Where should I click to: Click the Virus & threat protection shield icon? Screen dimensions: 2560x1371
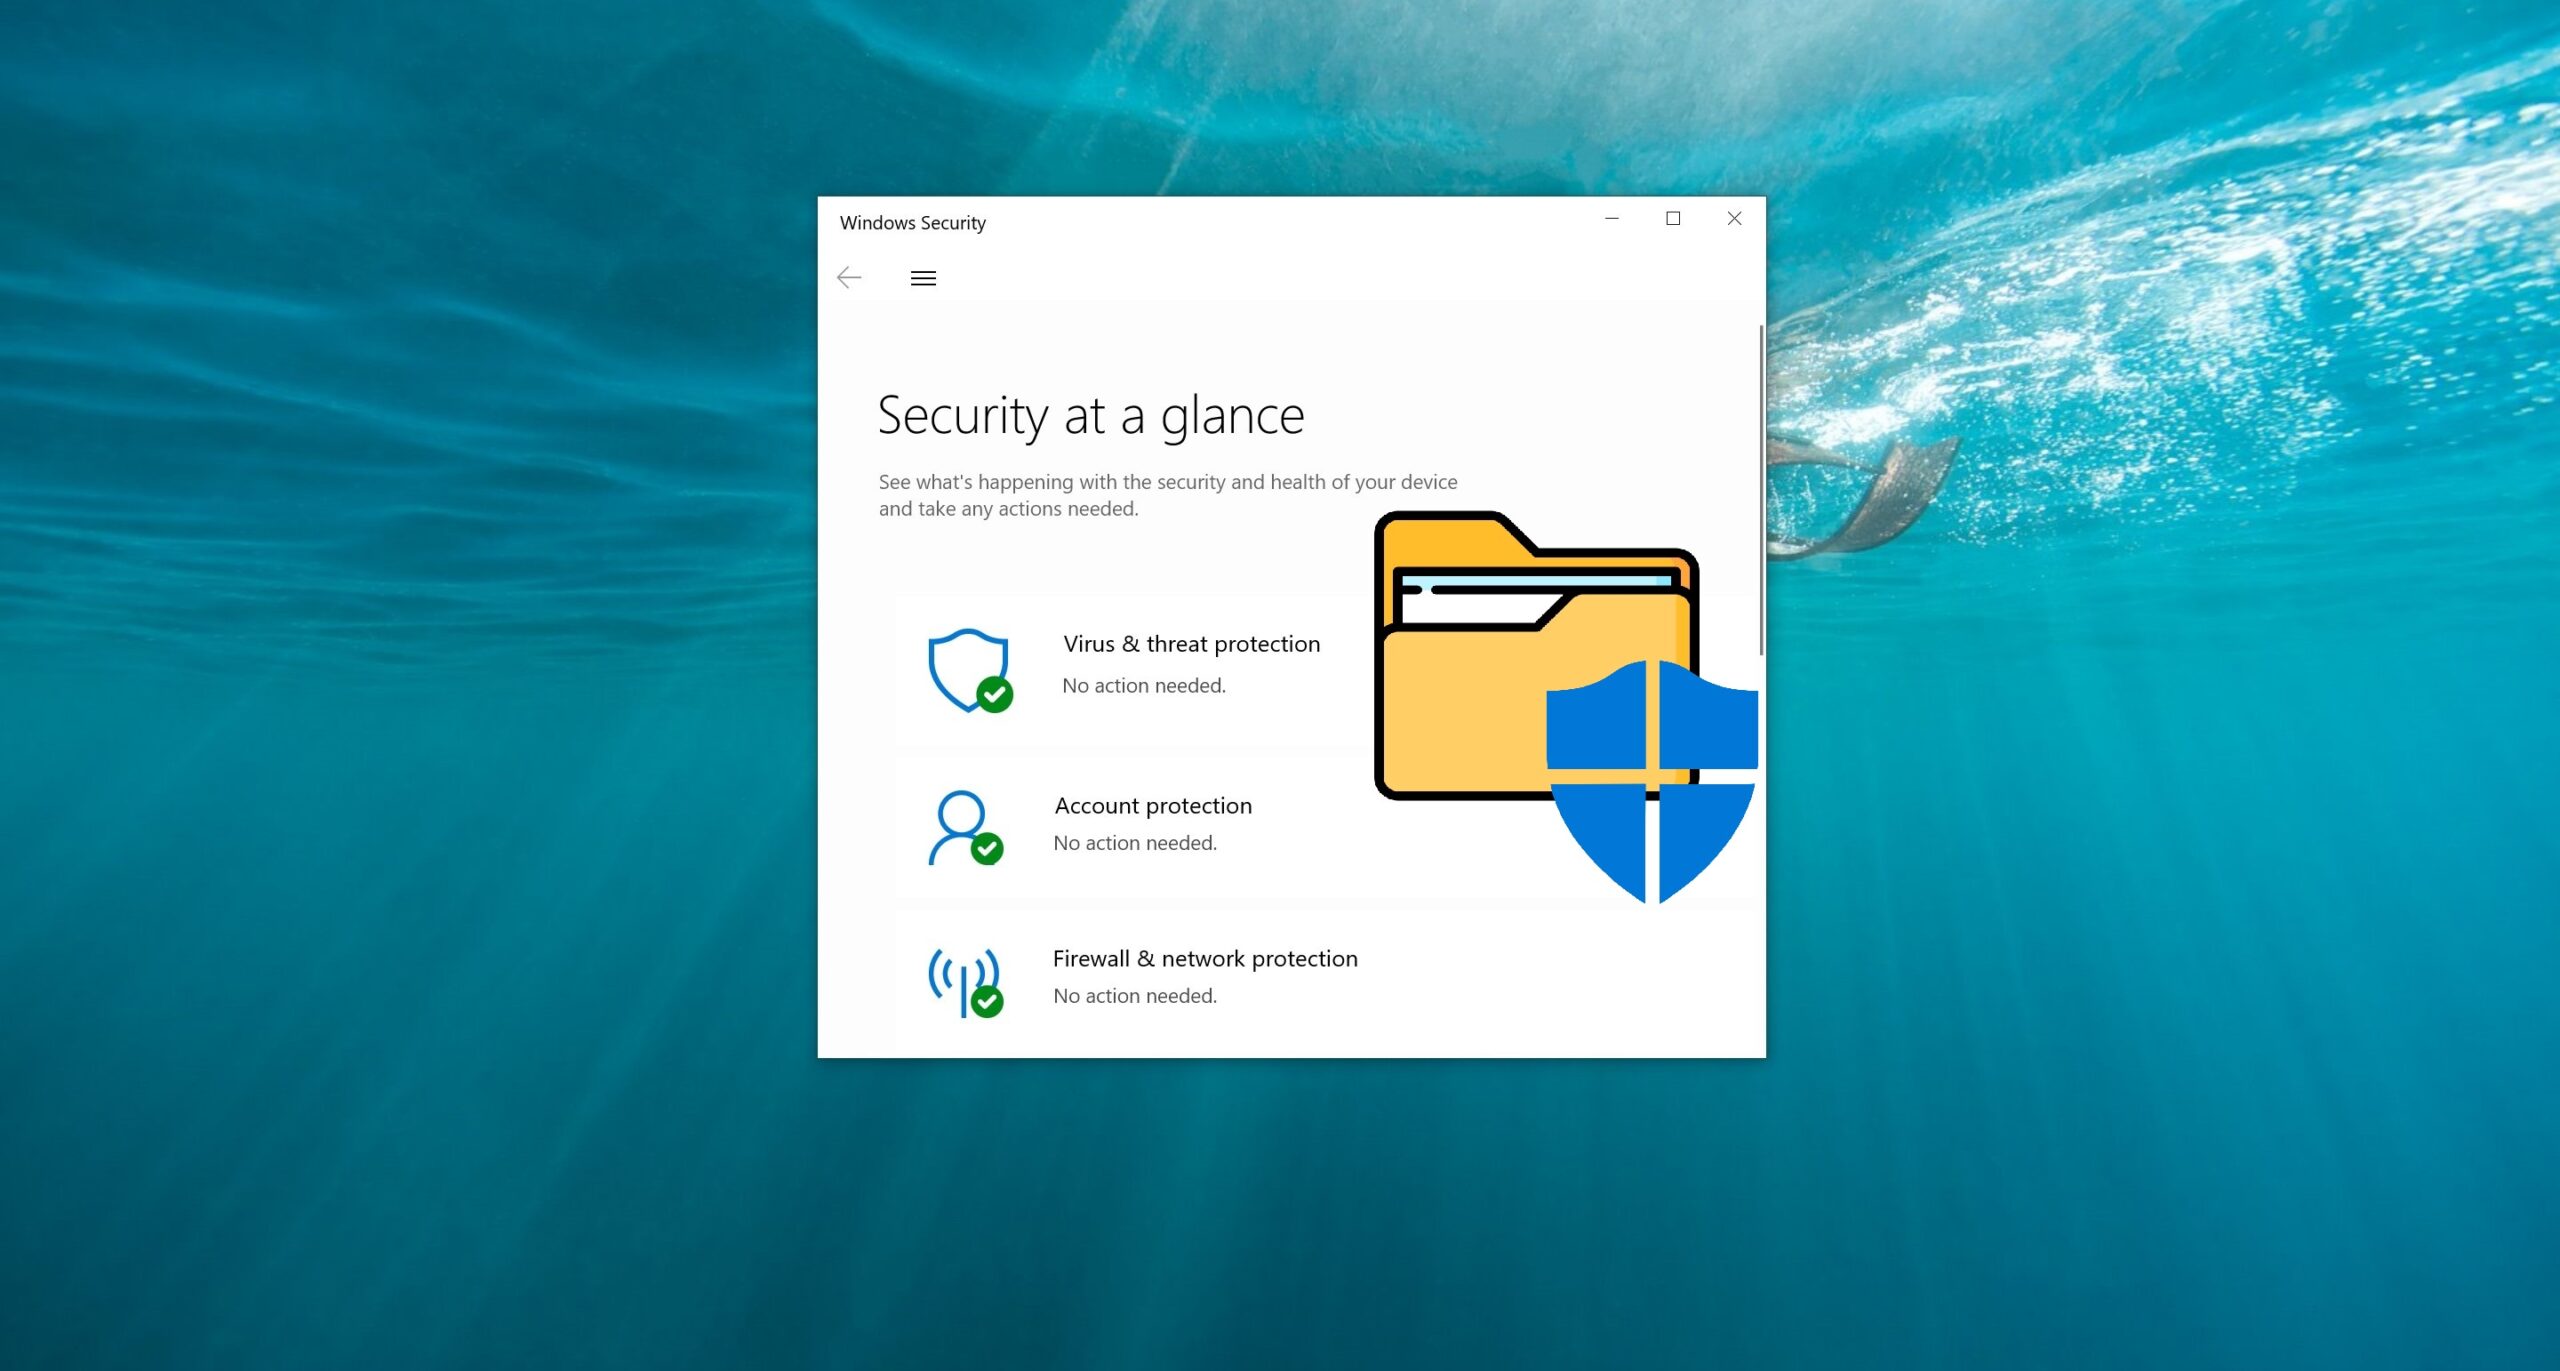(970, 670)
